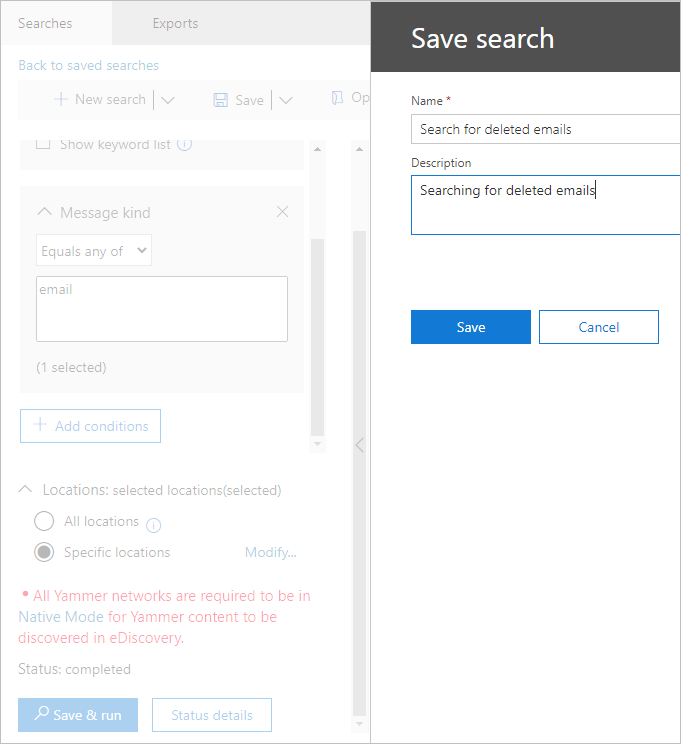Enable the Show keyword list checkbox
This screenshot has height=744, width=681.
[x=43, y=144]
